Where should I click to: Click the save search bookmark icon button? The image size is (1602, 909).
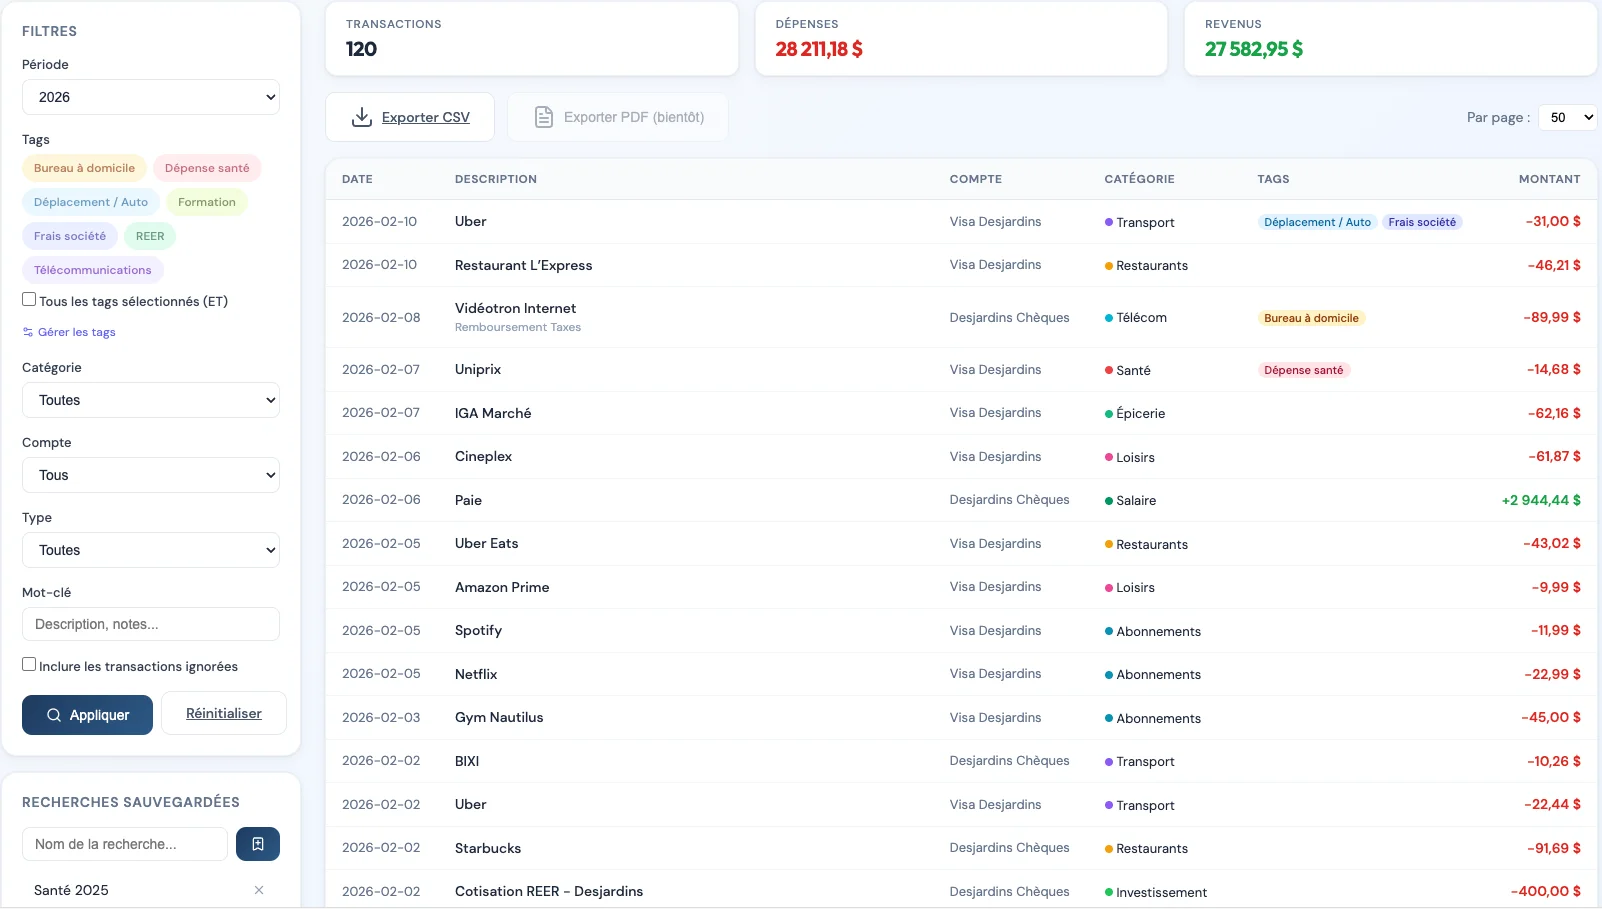pyautogui.click(x=258, y=844)
